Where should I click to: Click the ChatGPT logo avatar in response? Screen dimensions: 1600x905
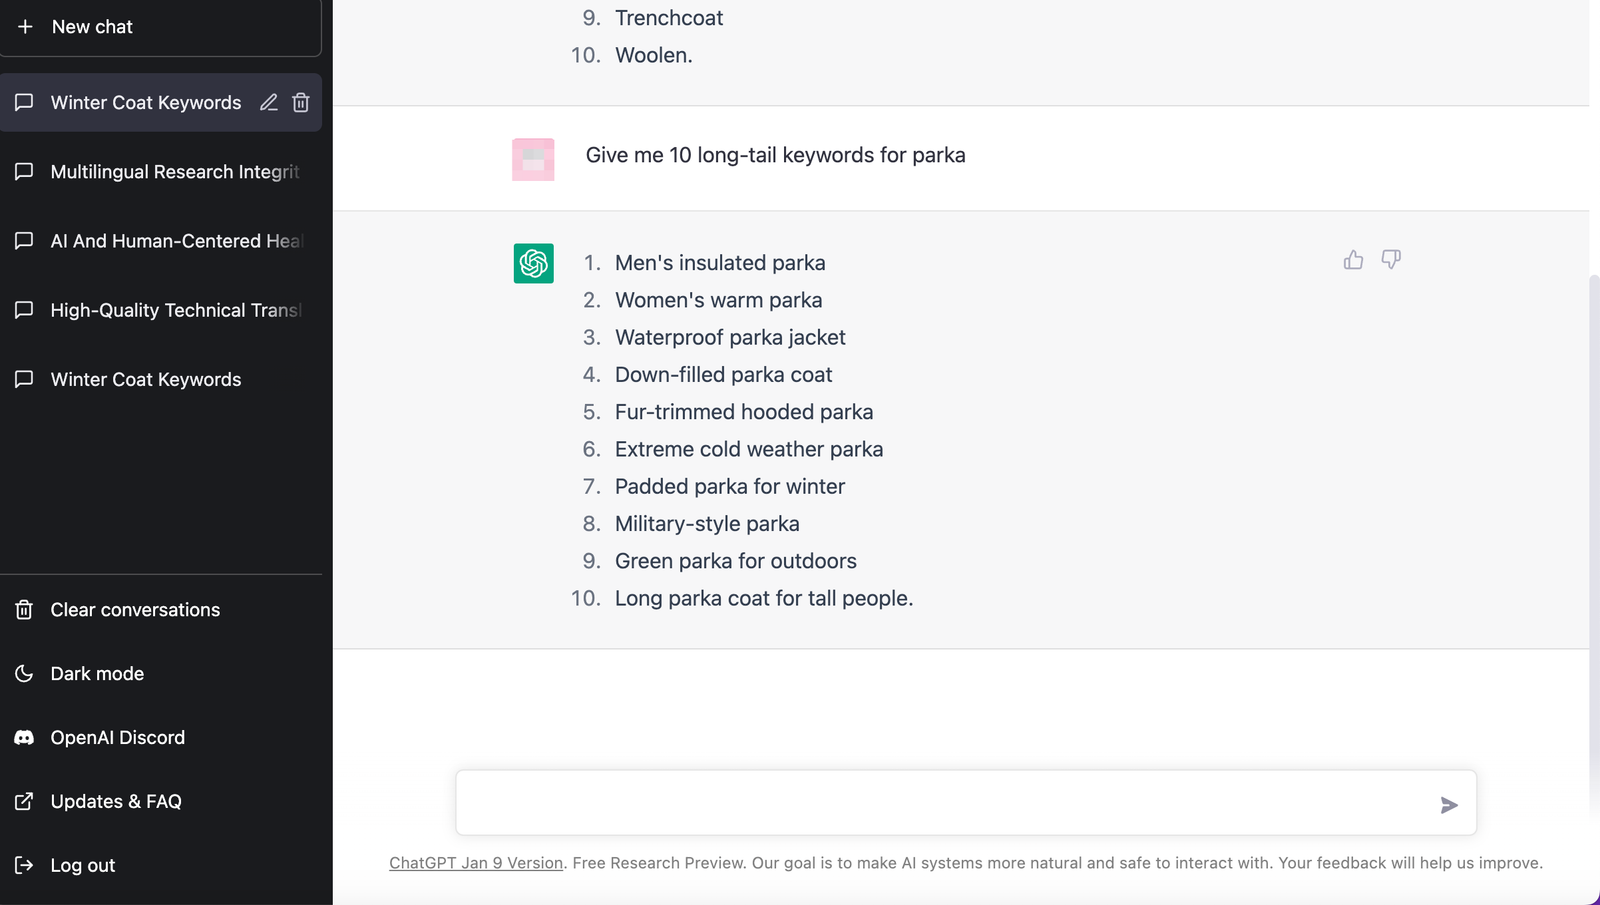point(534,263)
